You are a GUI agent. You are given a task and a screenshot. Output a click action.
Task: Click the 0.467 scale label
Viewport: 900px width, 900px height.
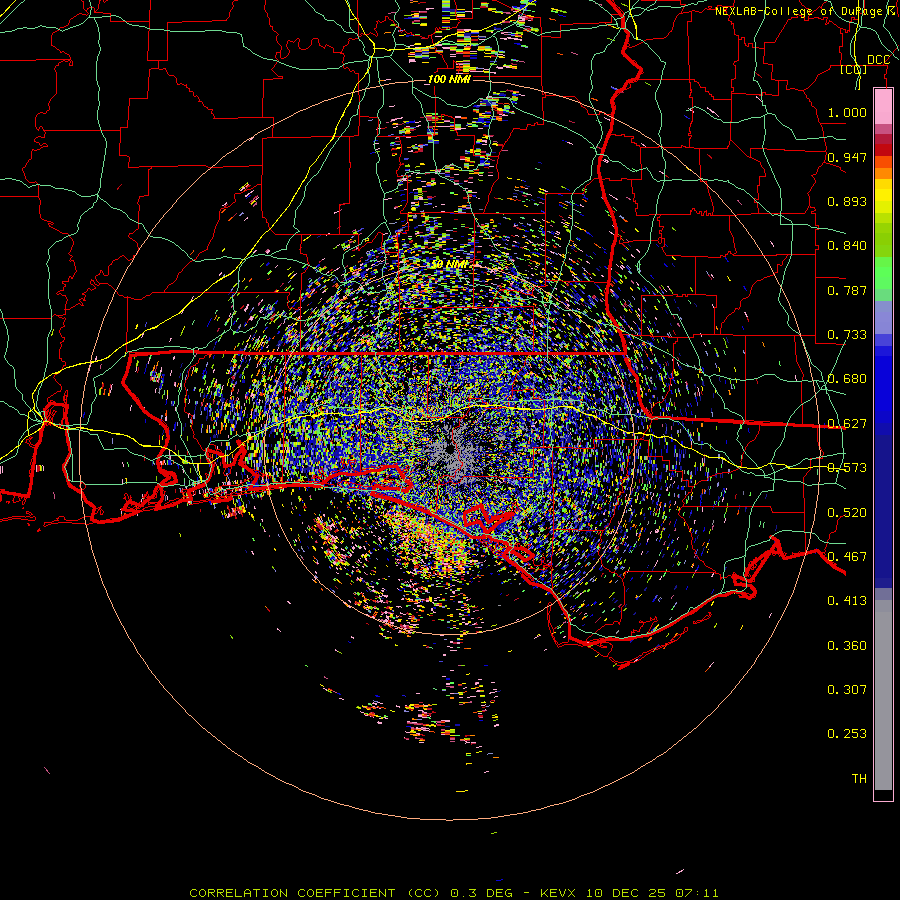[x=847, y=557]
